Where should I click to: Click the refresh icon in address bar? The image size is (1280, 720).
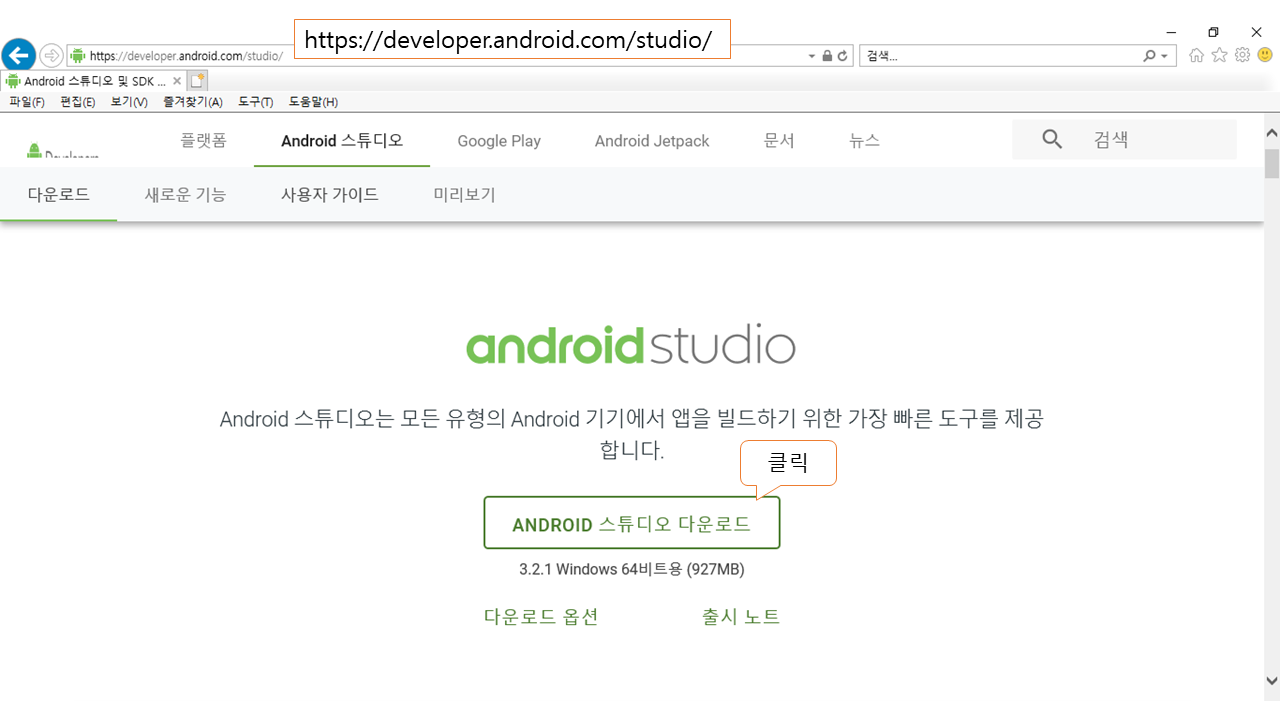click(x=843, y=56)
